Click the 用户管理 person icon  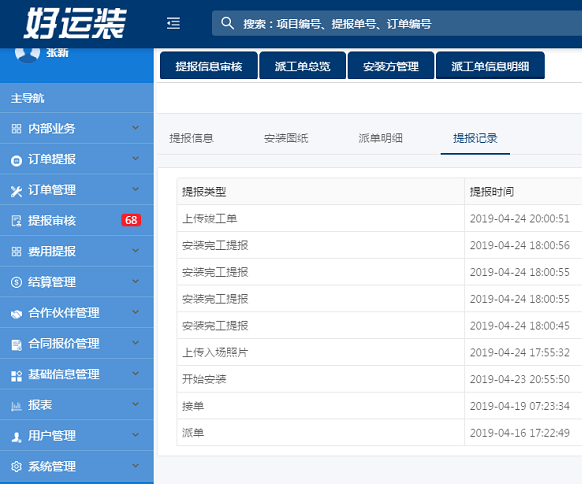pyautogui.click(x=16, y=437)
